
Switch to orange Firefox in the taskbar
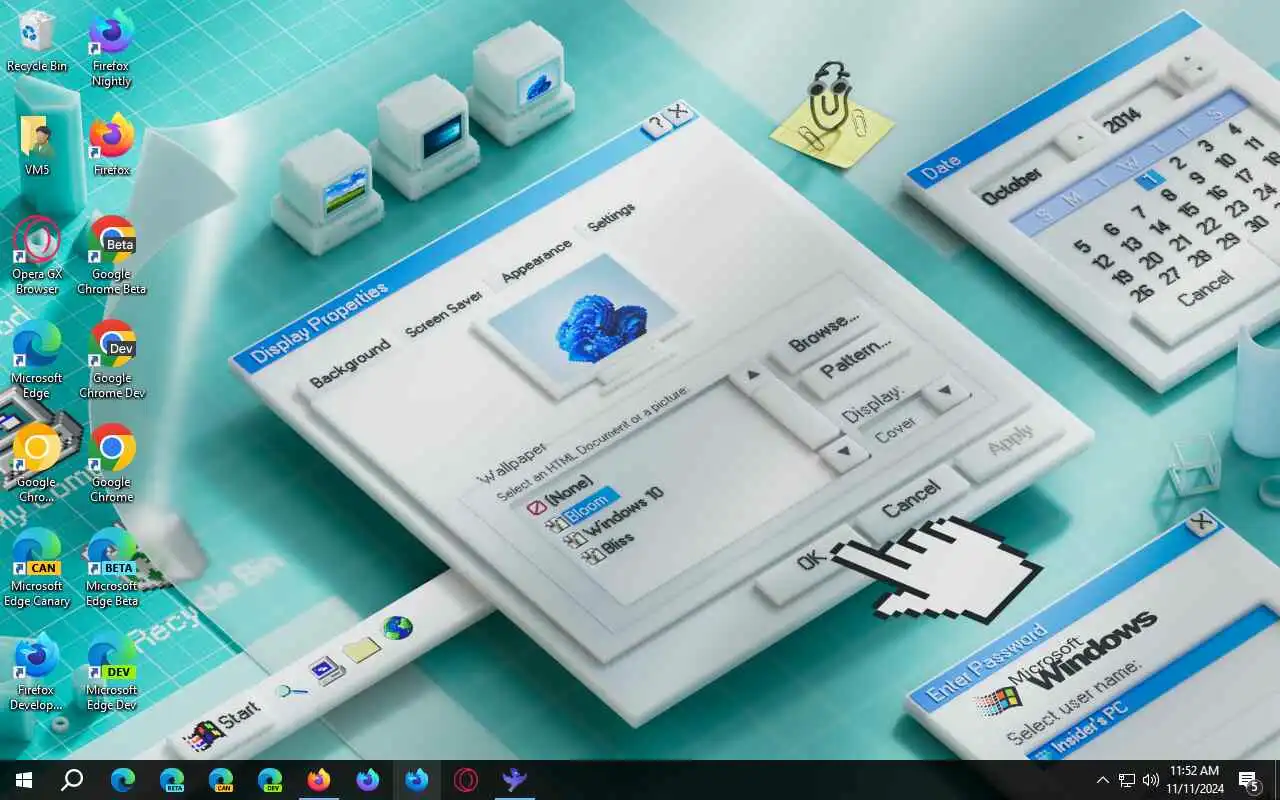(319, 780)
